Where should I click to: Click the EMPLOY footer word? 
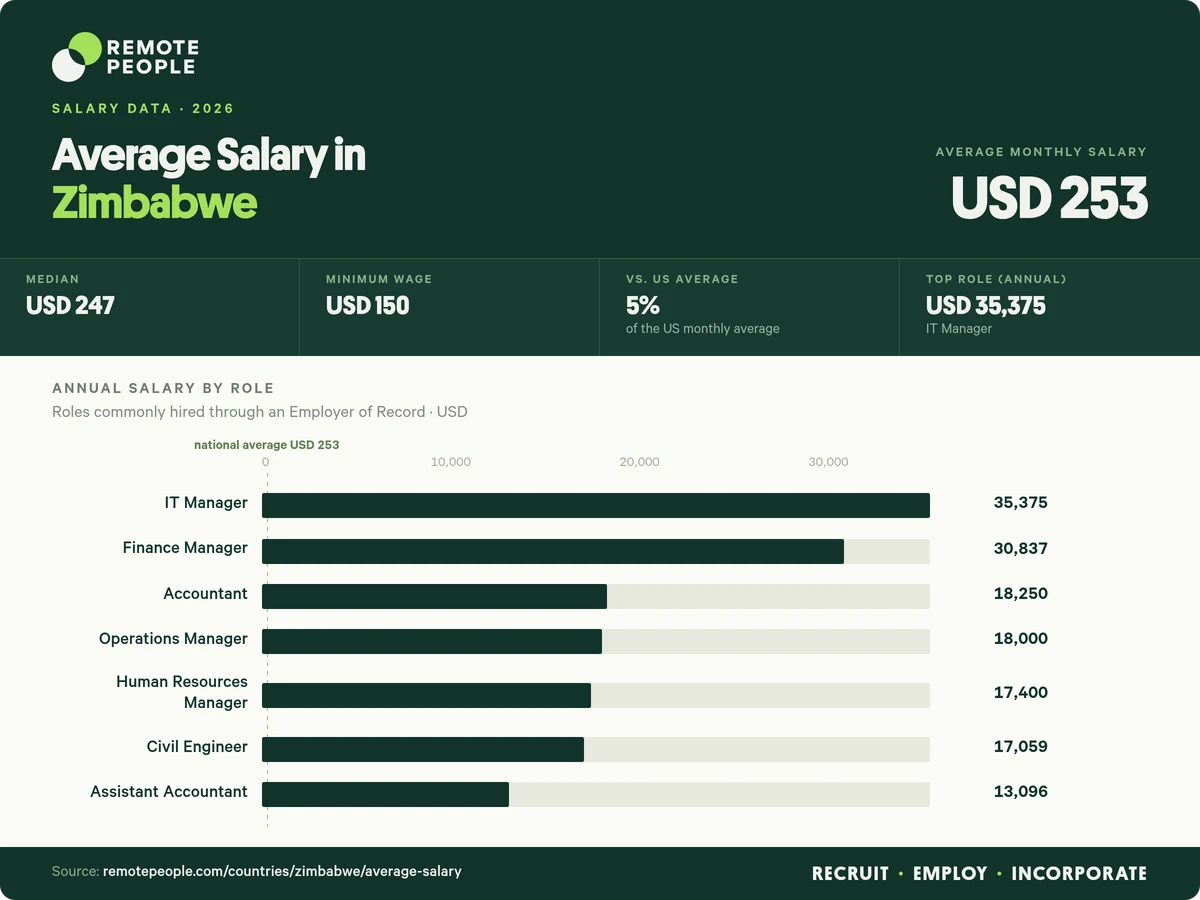[x=950, y=873]
